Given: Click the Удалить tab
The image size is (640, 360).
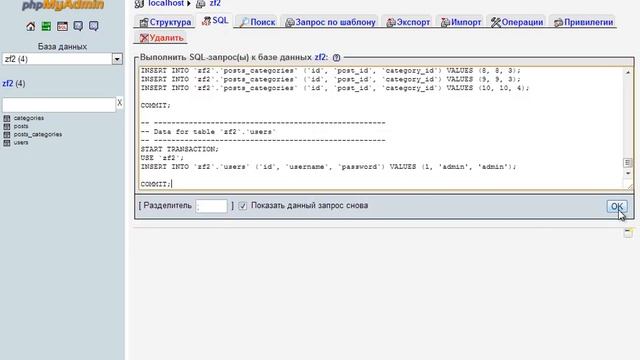Looking at the screenshot, I should 161,38.
